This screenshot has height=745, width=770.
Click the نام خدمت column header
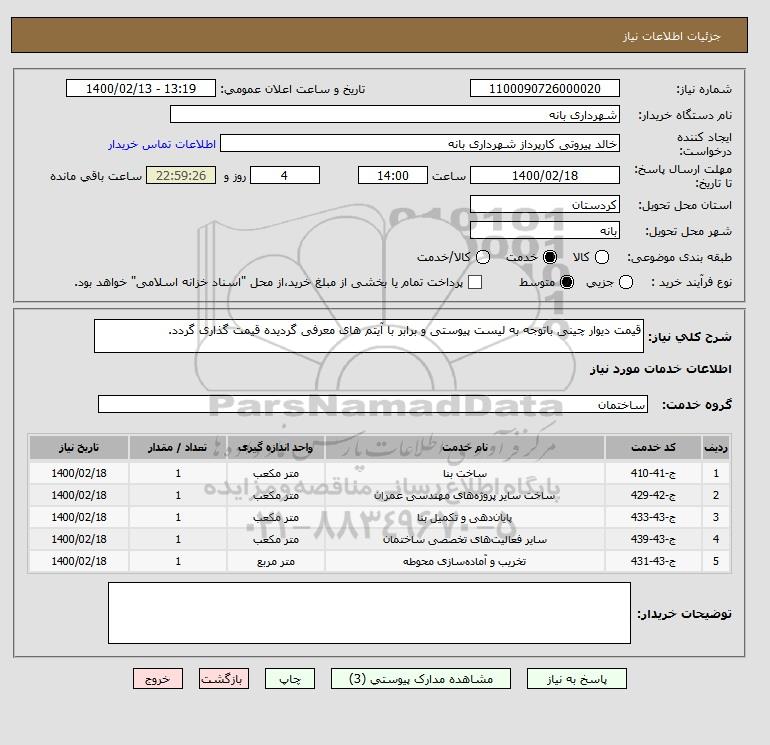click(x=465, y=447)
